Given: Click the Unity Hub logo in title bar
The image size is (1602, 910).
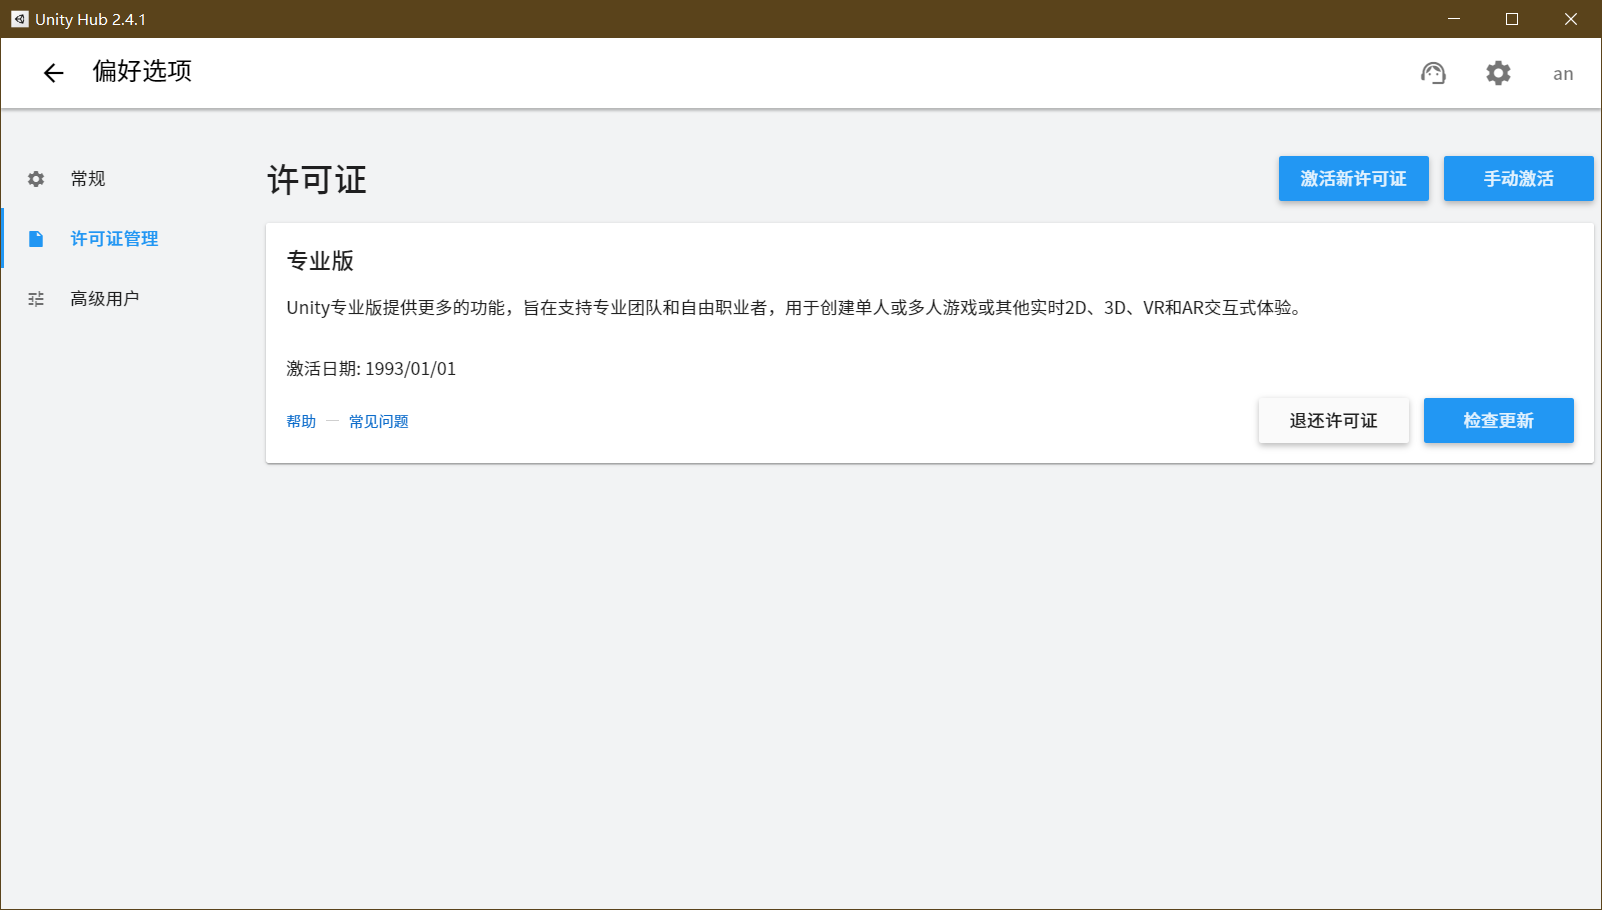Looking at the screenshot, I should (19, 19).
